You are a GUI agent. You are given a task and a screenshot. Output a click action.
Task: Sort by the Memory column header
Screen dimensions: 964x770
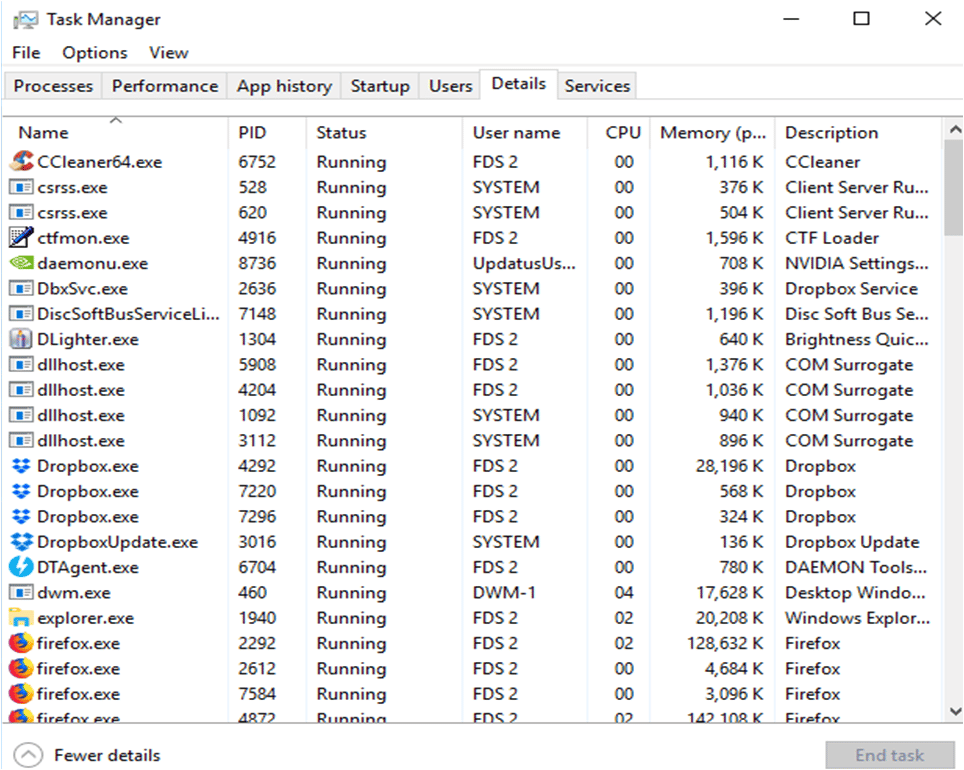(x=713, y=132)
